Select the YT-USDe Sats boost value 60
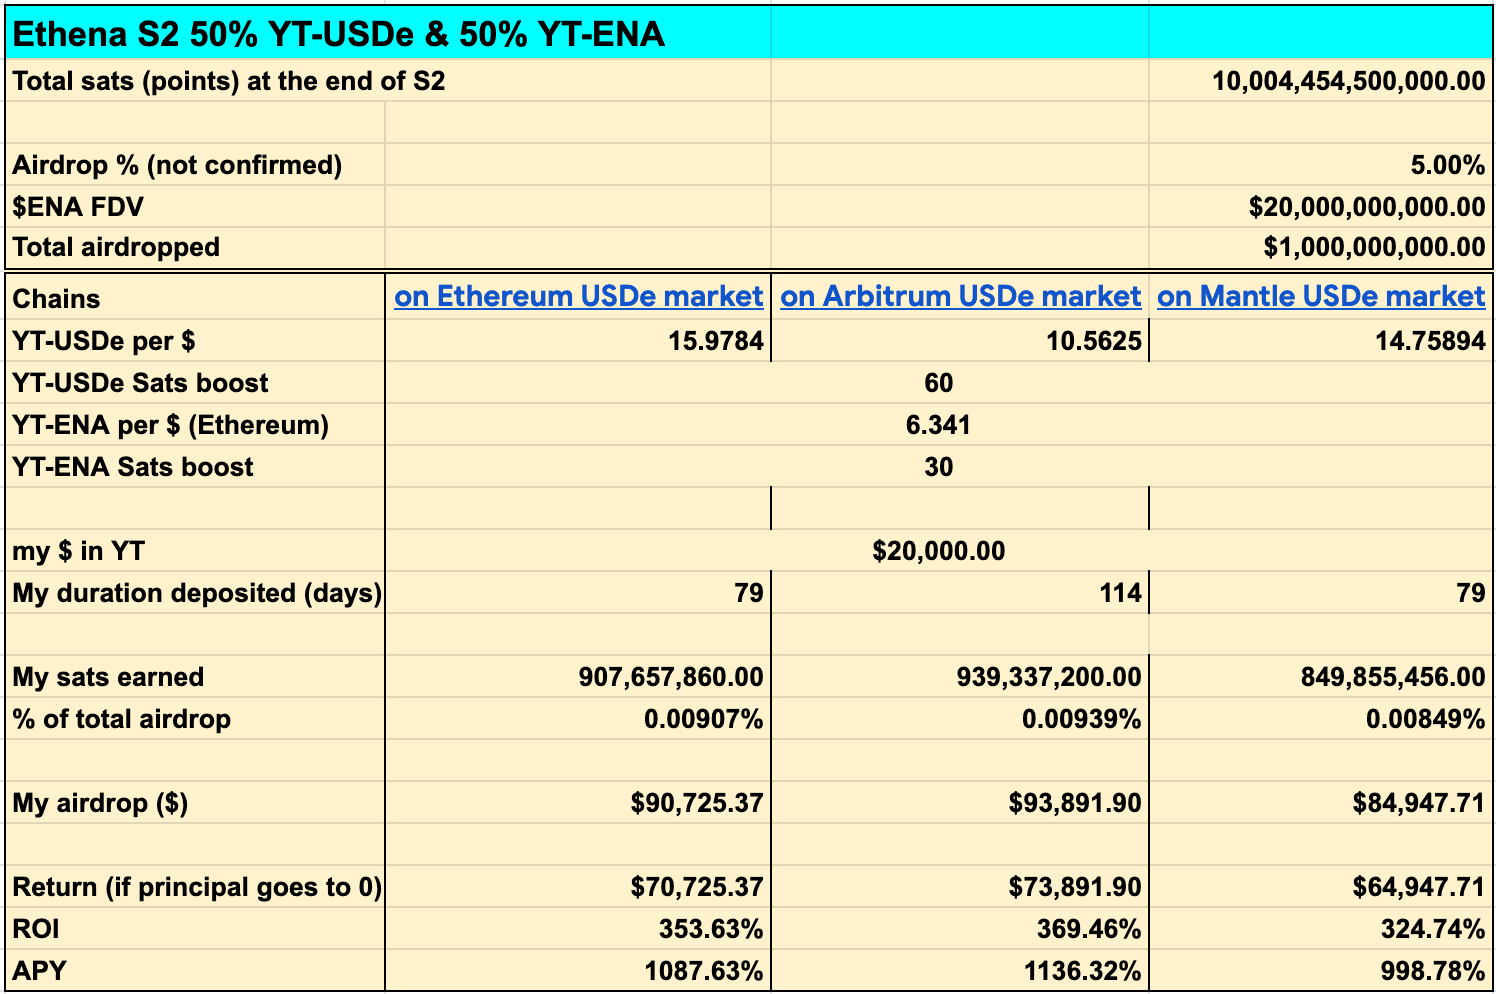The height and width of the screenshot is (994, 1496). pos(938,383)
